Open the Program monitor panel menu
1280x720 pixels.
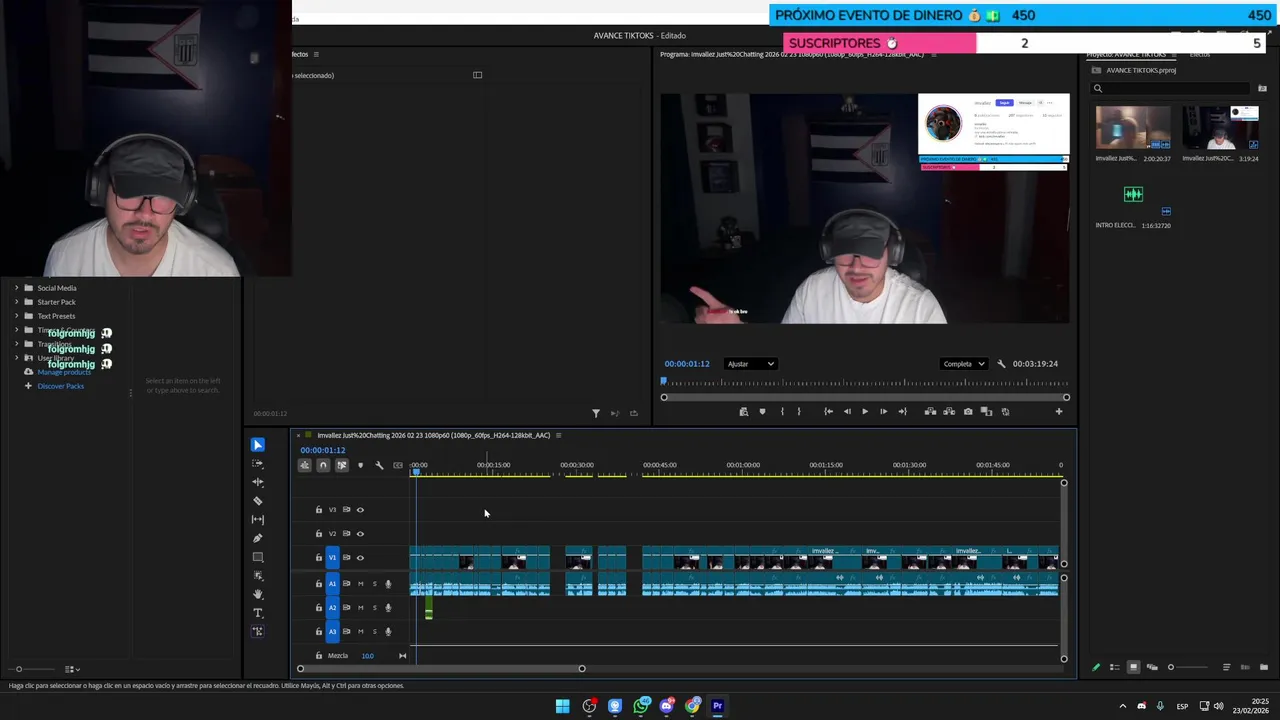pos(934,54)
